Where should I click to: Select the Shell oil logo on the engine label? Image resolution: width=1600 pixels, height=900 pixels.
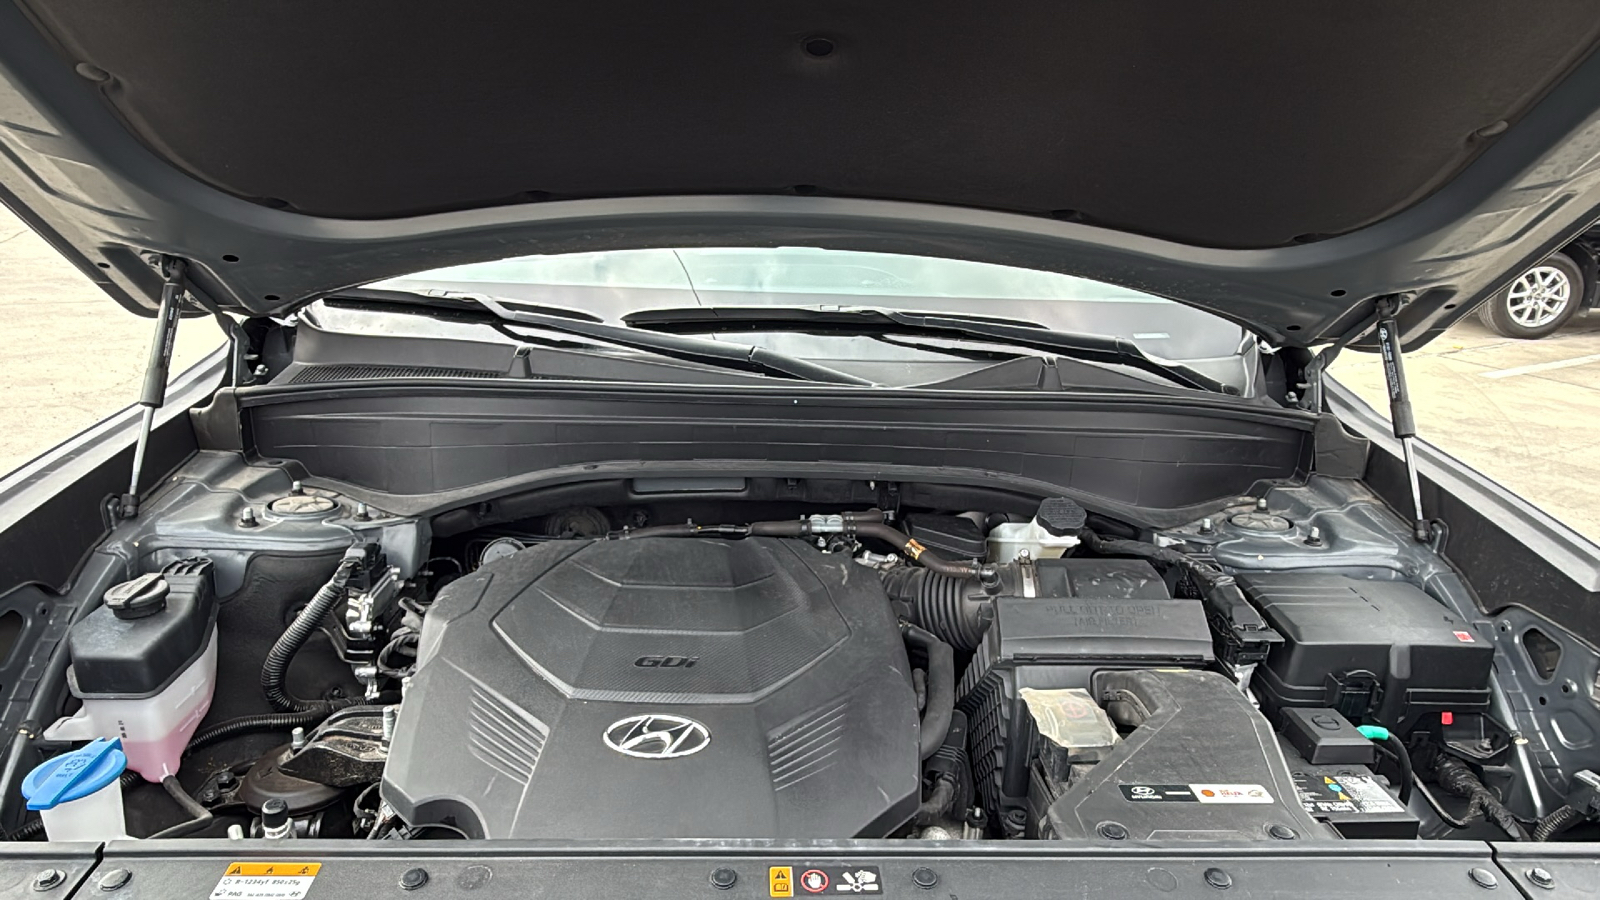1208,793
